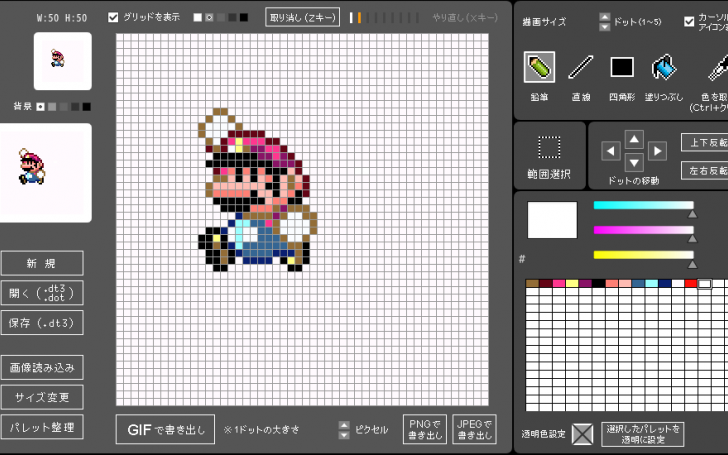
Task: Click the やり直し (Xキー) redo button
Action: (465, 18)
